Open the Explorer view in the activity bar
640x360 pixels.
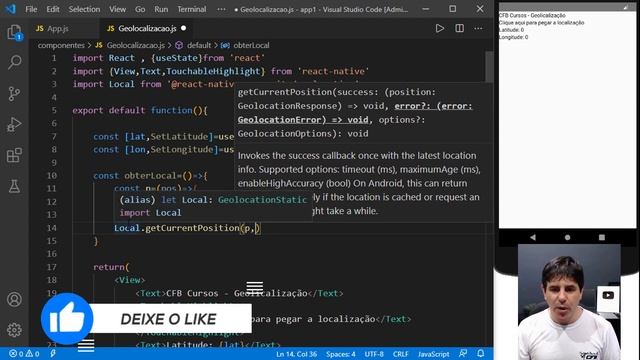tap(14, 32)
